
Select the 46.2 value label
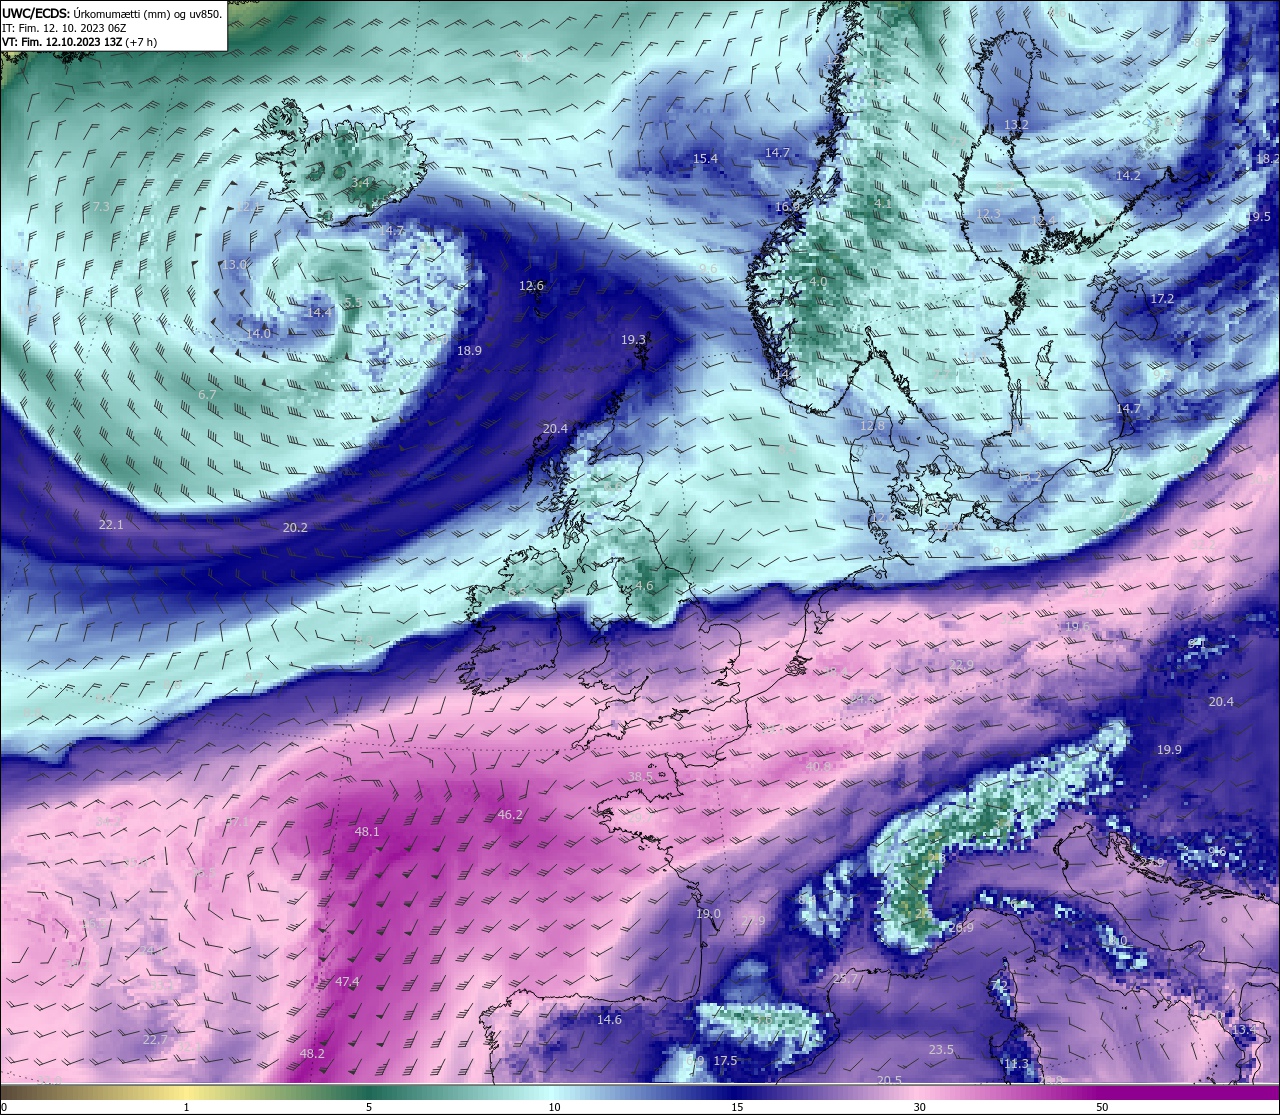[x=510, y=815]
